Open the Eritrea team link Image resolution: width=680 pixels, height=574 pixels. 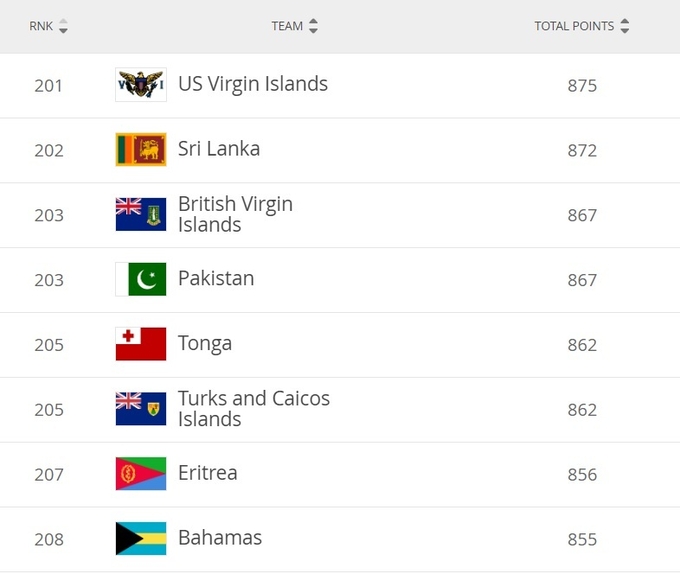(208, 473)
